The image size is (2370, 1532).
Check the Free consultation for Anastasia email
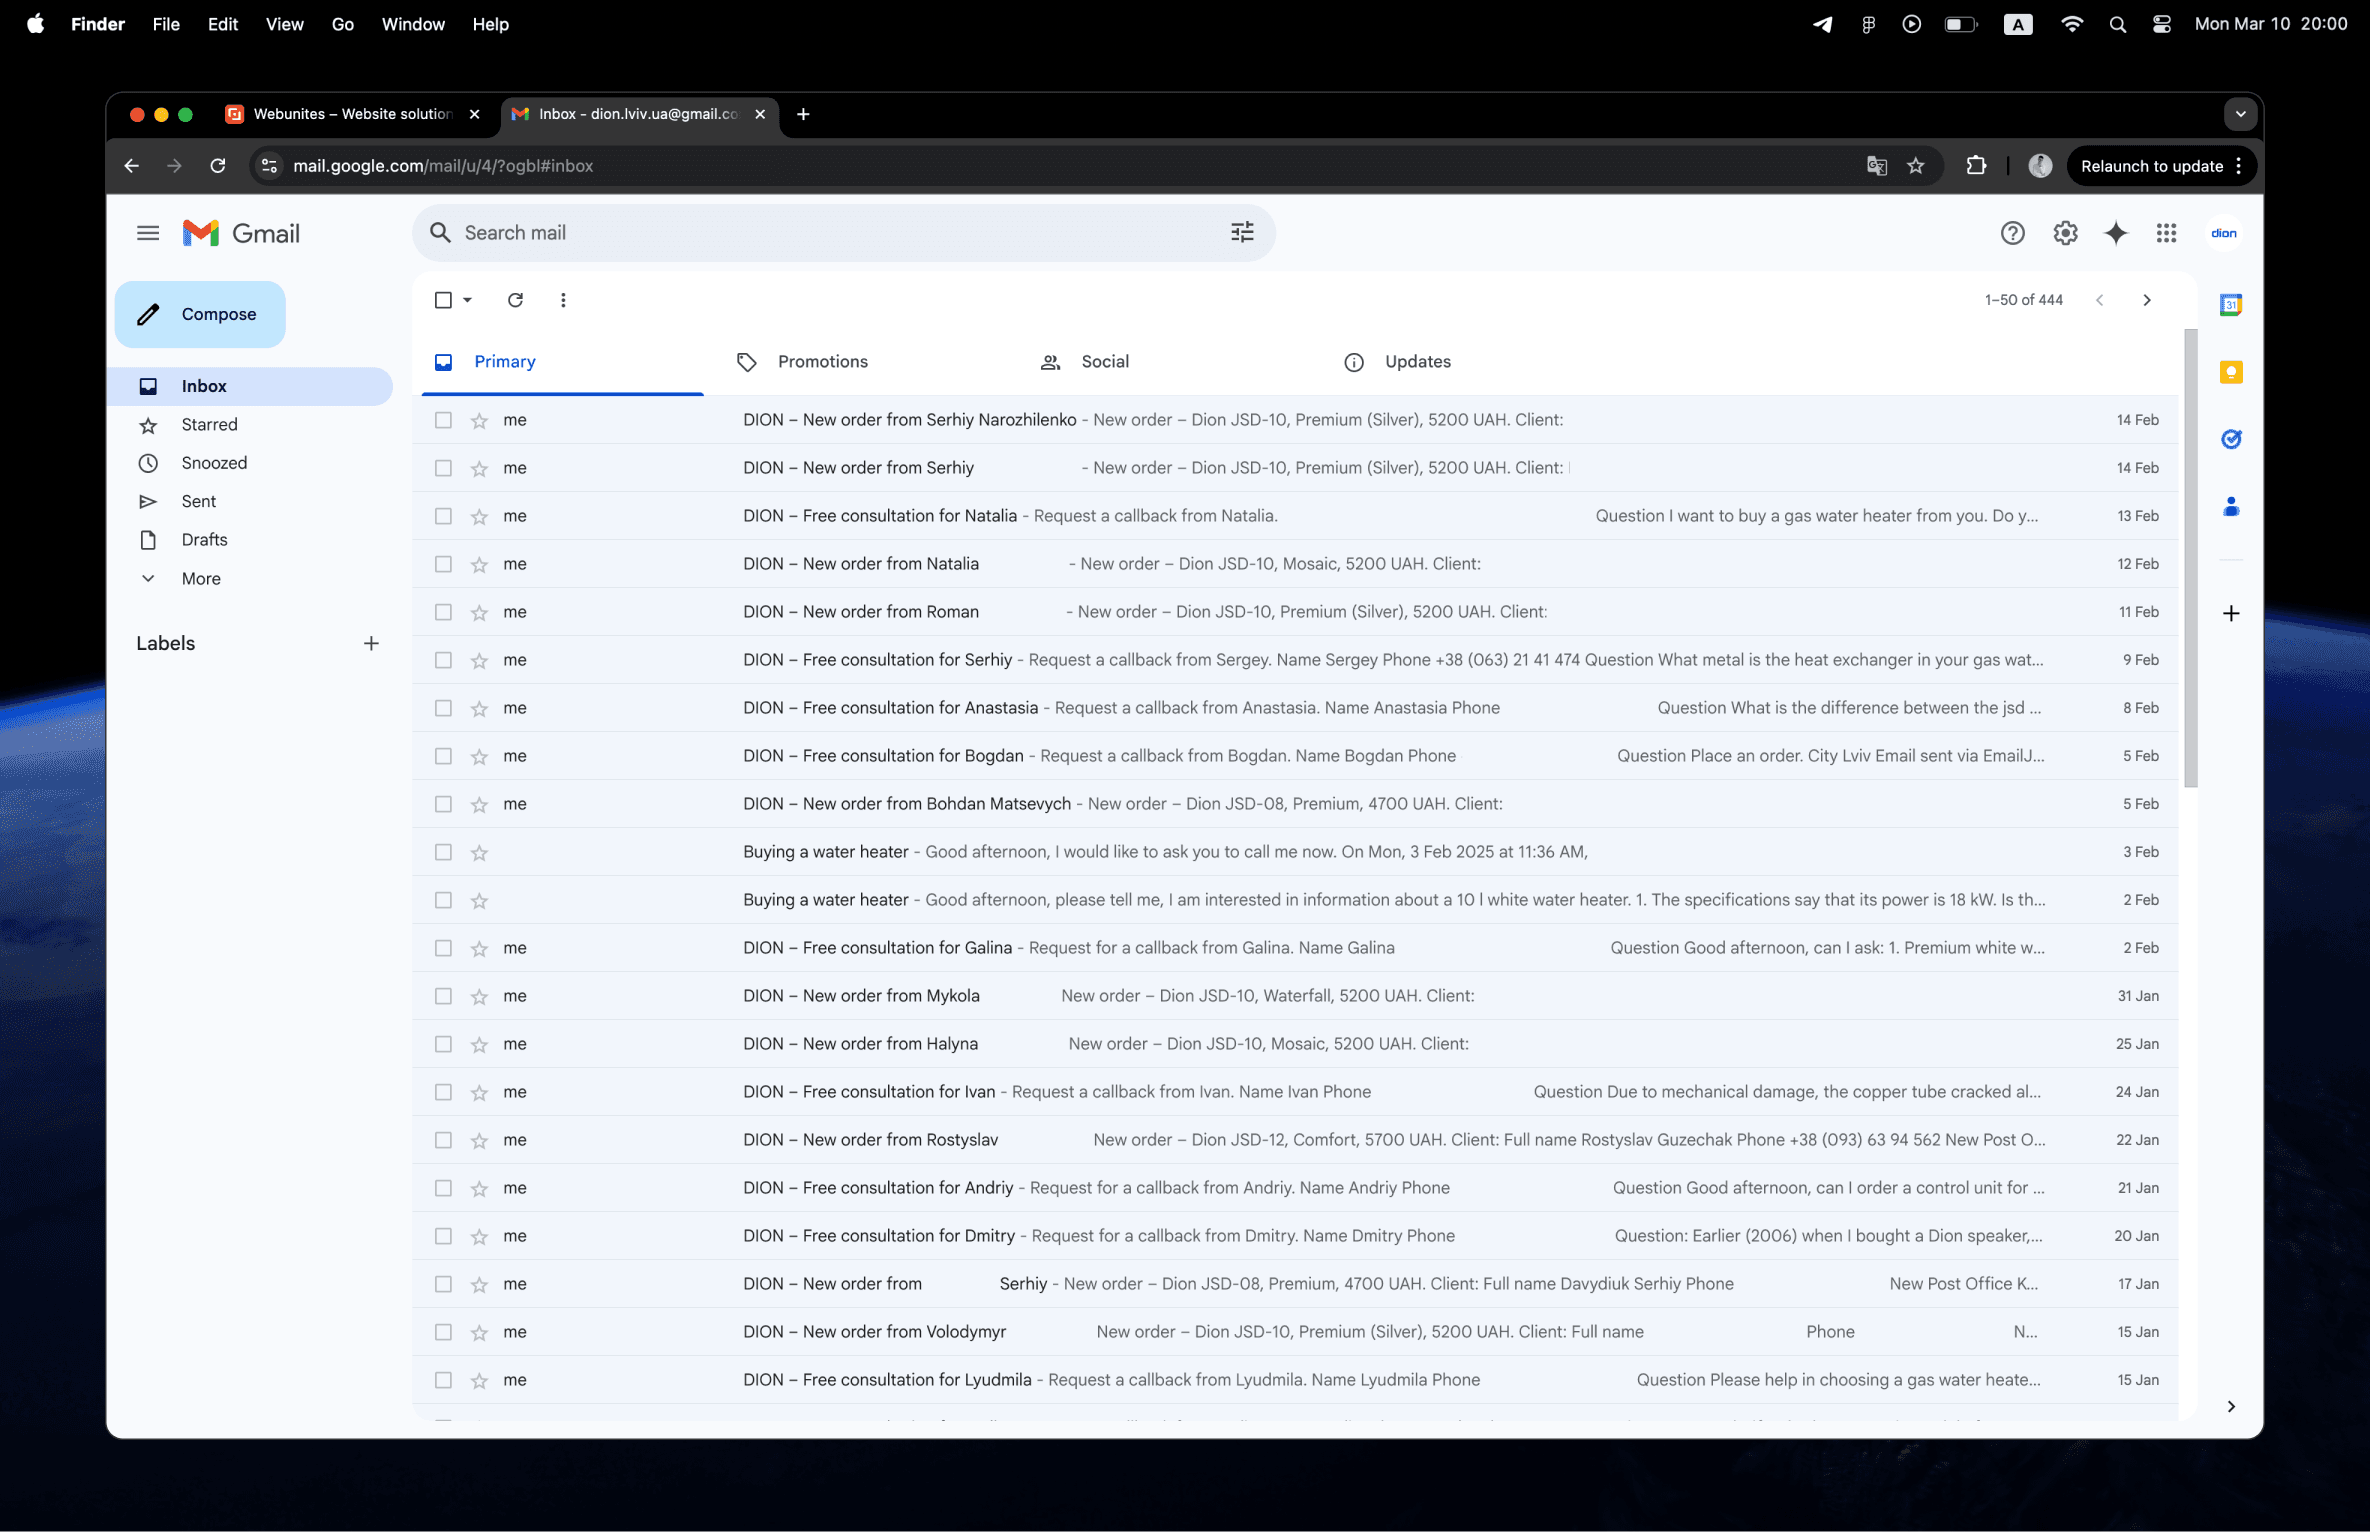[443, 709]
